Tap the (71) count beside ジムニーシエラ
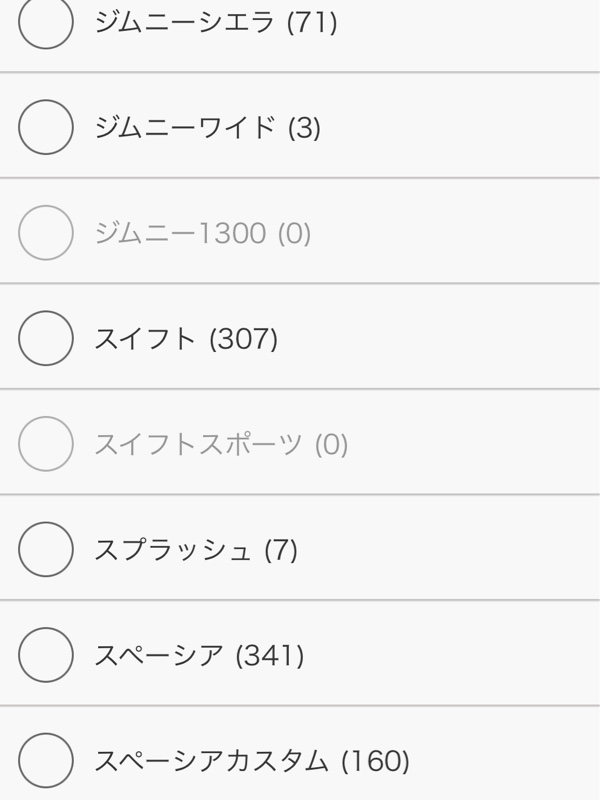This screenshot has width=600, height=800. pos(312,23)
